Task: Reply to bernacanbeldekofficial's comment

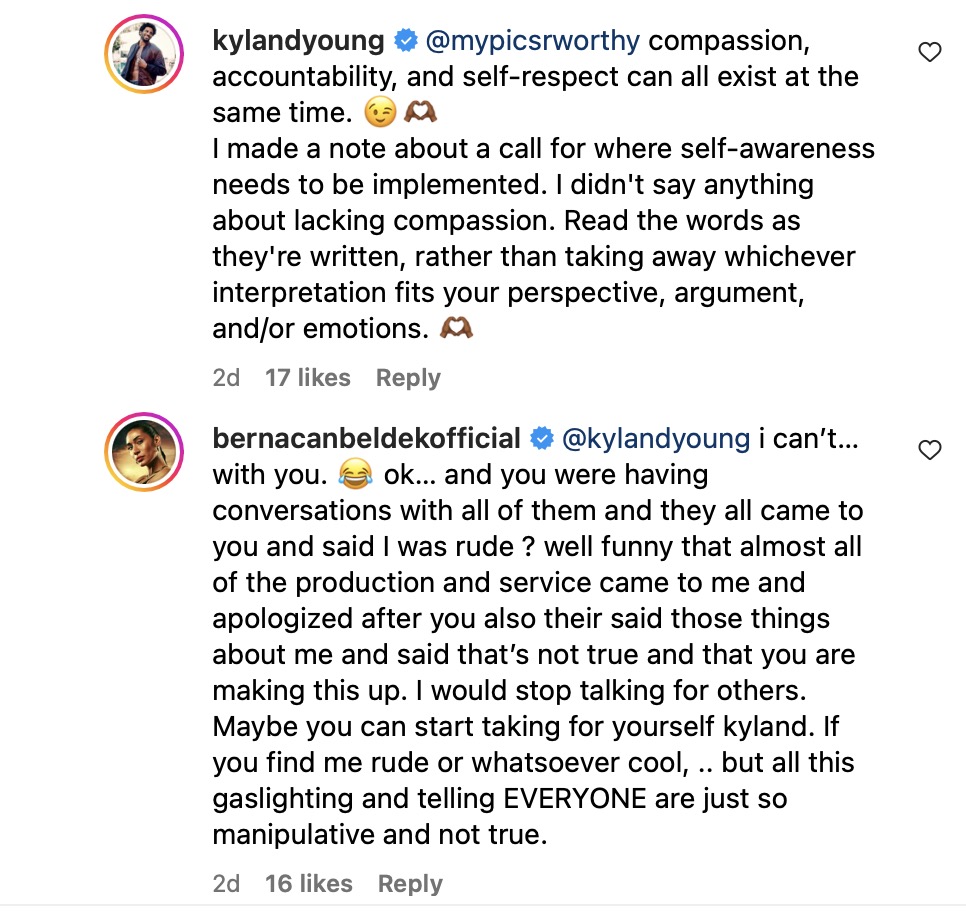Action: point(410,884)
